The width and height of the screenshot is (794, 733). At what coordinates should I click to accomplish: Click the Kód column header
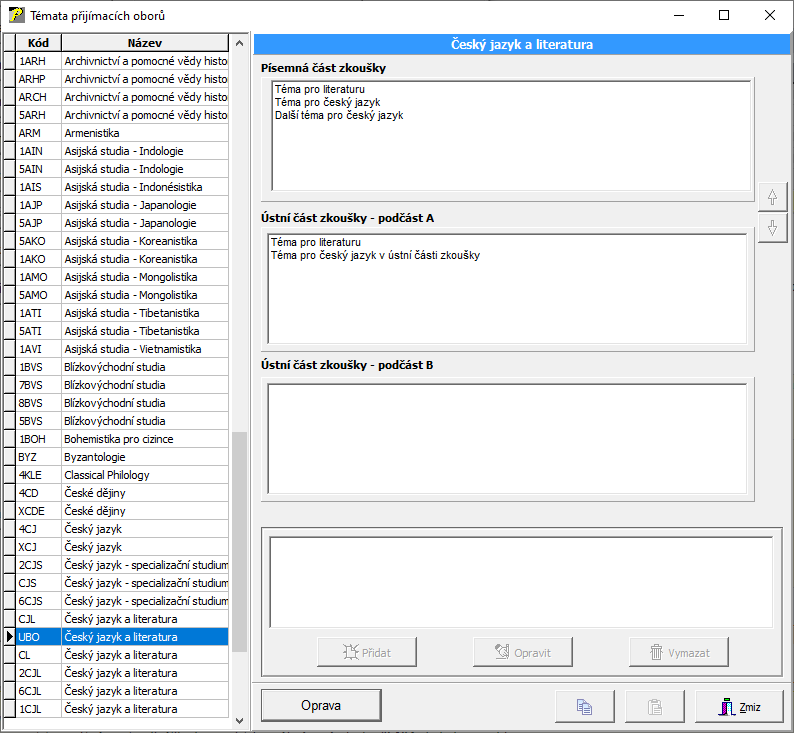[x=39, y=43]
